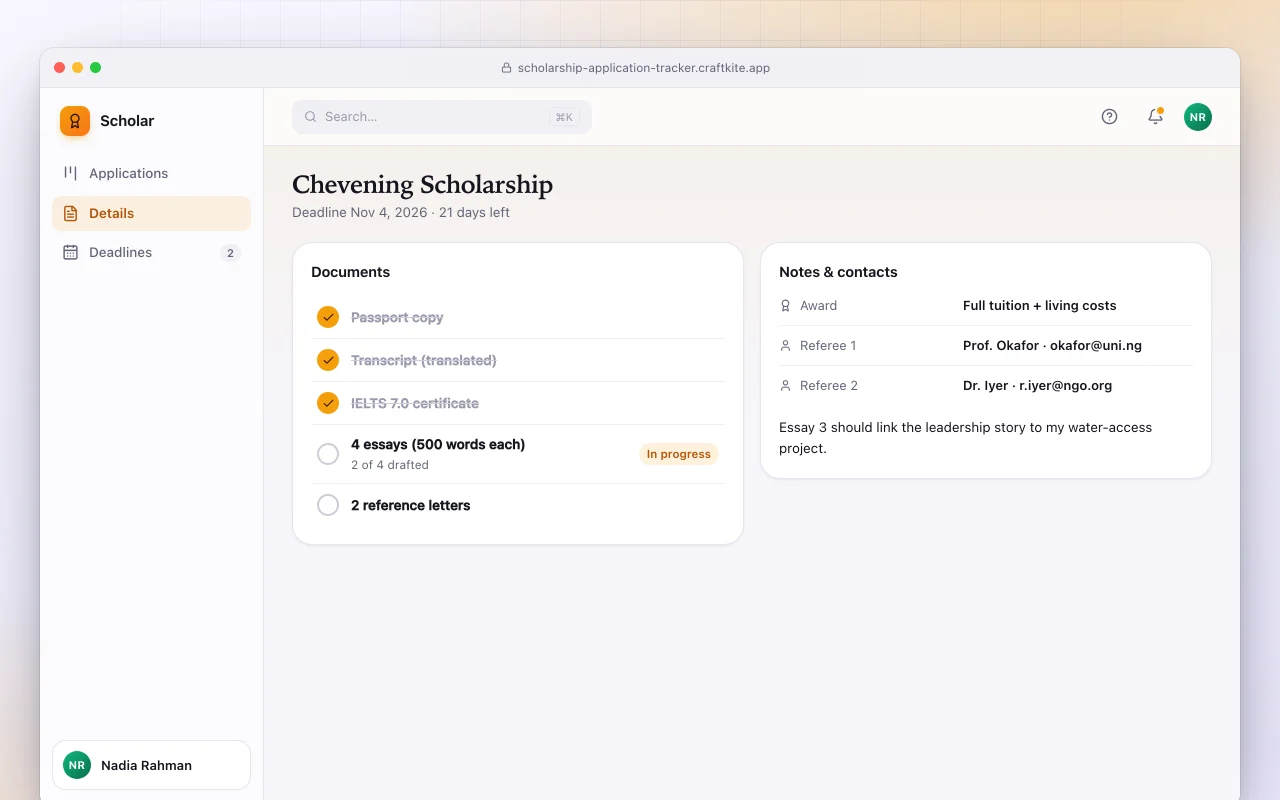This screenshot has width=1280, height=800.
Task: Uncheck the Transcript (translated) checkbox
Action: [328, 360]
